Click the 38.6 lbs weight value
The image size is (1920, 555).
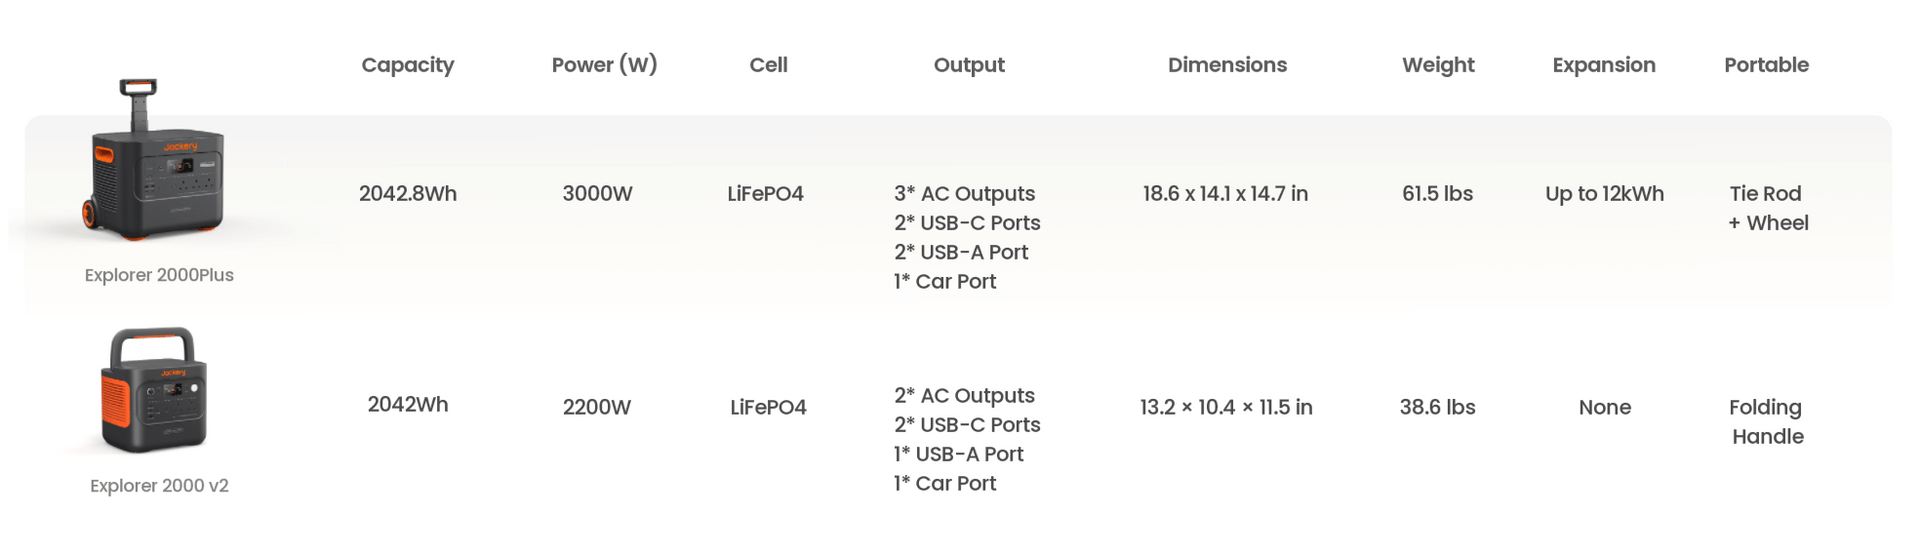1437,407
